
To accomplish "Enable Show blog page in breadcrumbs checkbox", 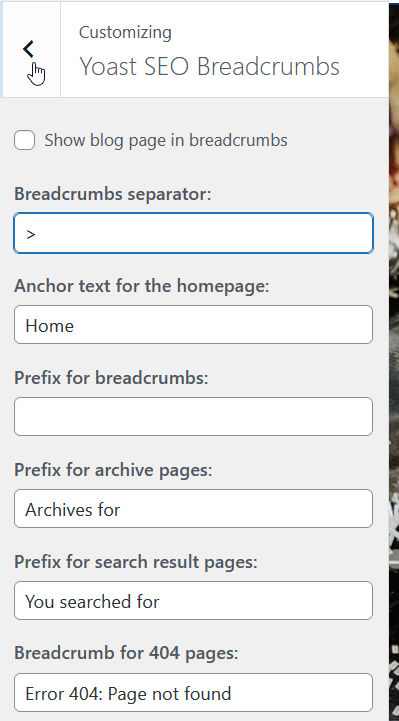I will click(24, 140).
